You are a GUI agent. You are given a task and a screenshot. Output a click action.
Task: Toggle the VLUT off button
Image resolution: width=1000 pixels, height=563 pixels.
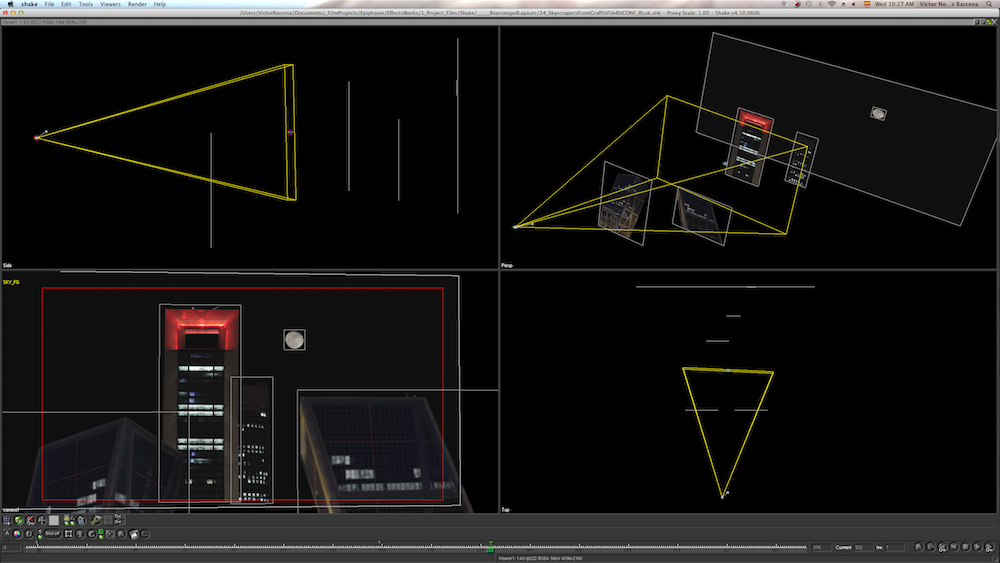[x=52, y=534]
